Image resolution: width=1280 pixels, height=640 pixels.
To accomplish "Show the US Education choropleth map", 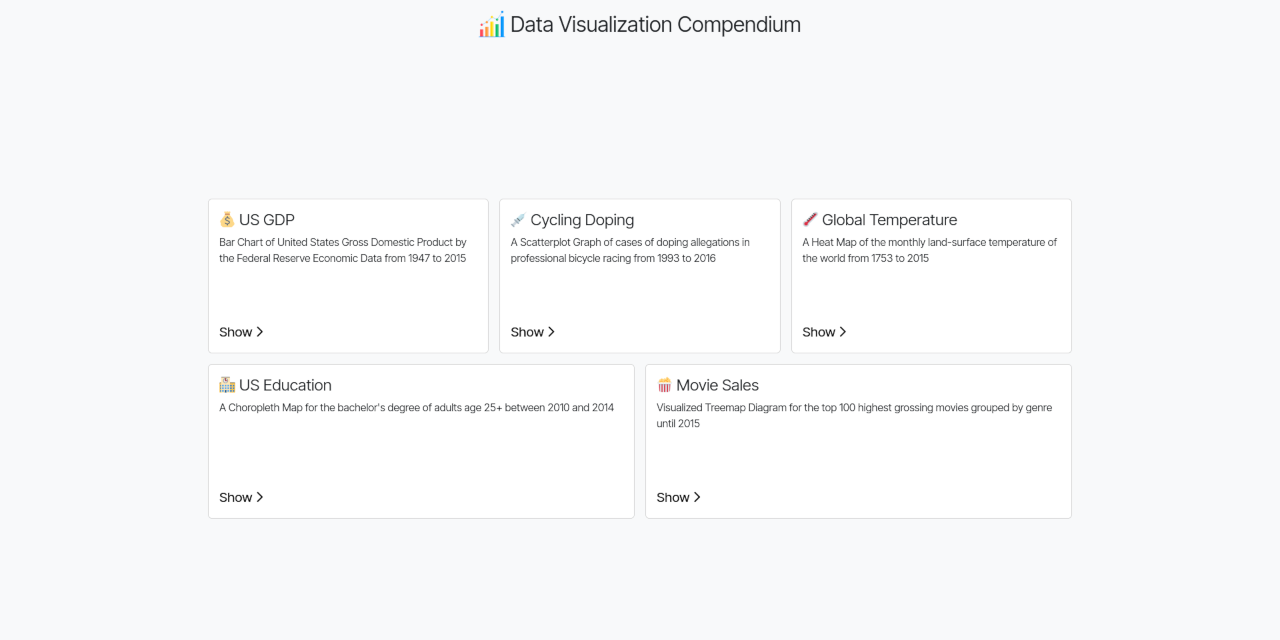I will 235,497.
